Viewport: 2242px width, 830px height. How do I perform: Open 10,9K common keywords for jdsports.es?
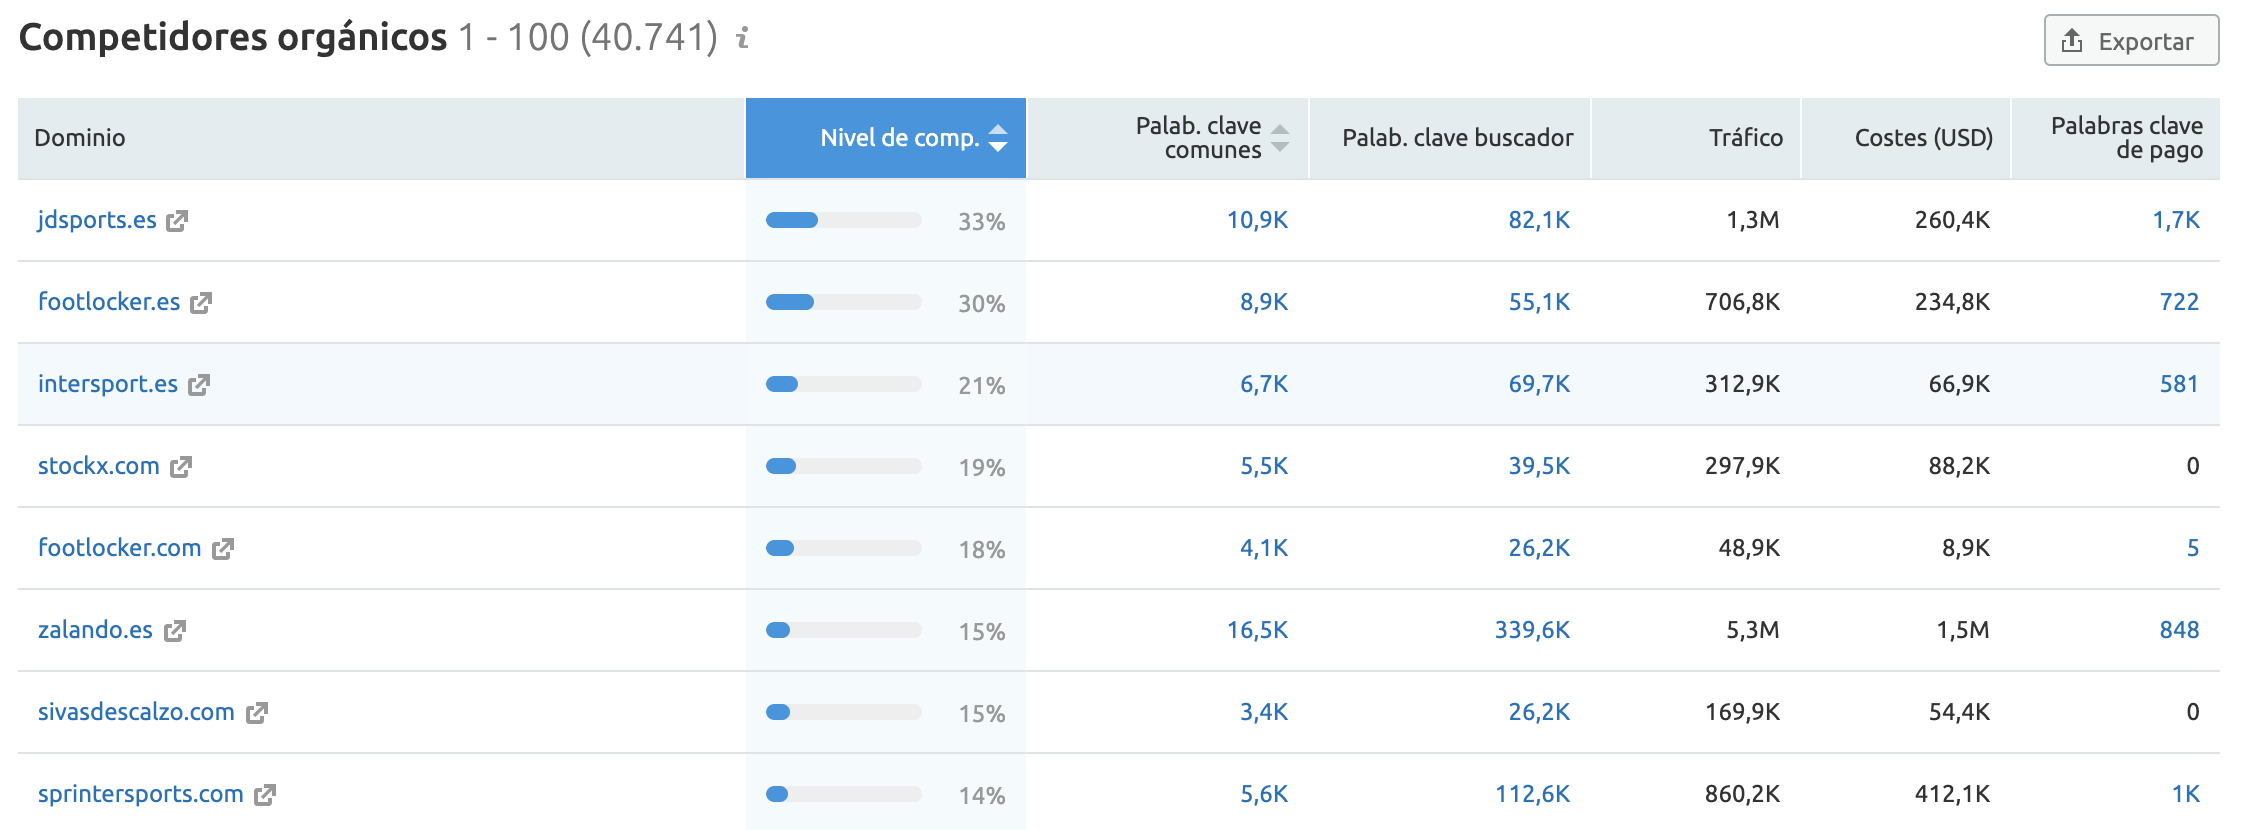[x=1257, y=220]
